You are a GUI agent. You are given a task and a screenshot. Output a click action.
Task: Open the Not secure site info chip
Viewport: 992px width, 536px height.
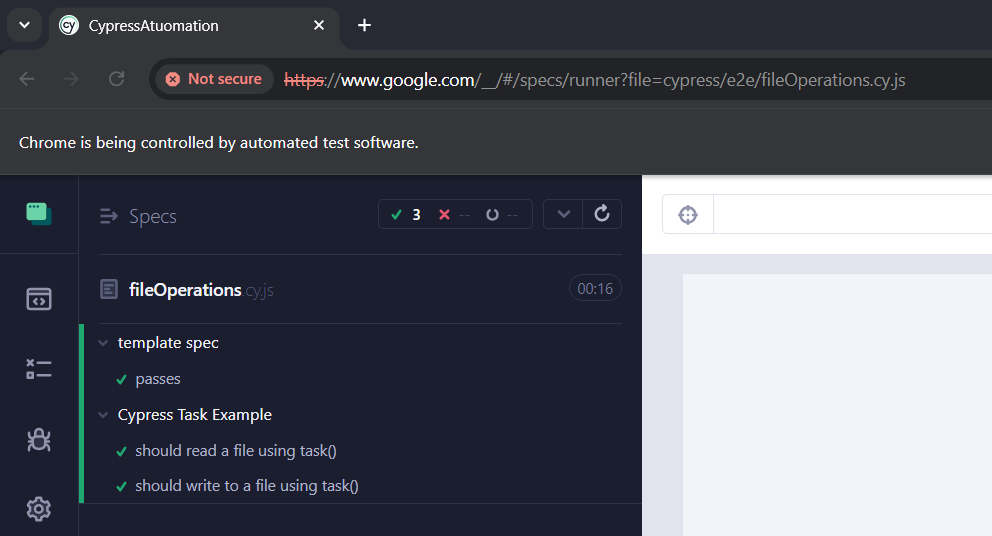(214, 79)
